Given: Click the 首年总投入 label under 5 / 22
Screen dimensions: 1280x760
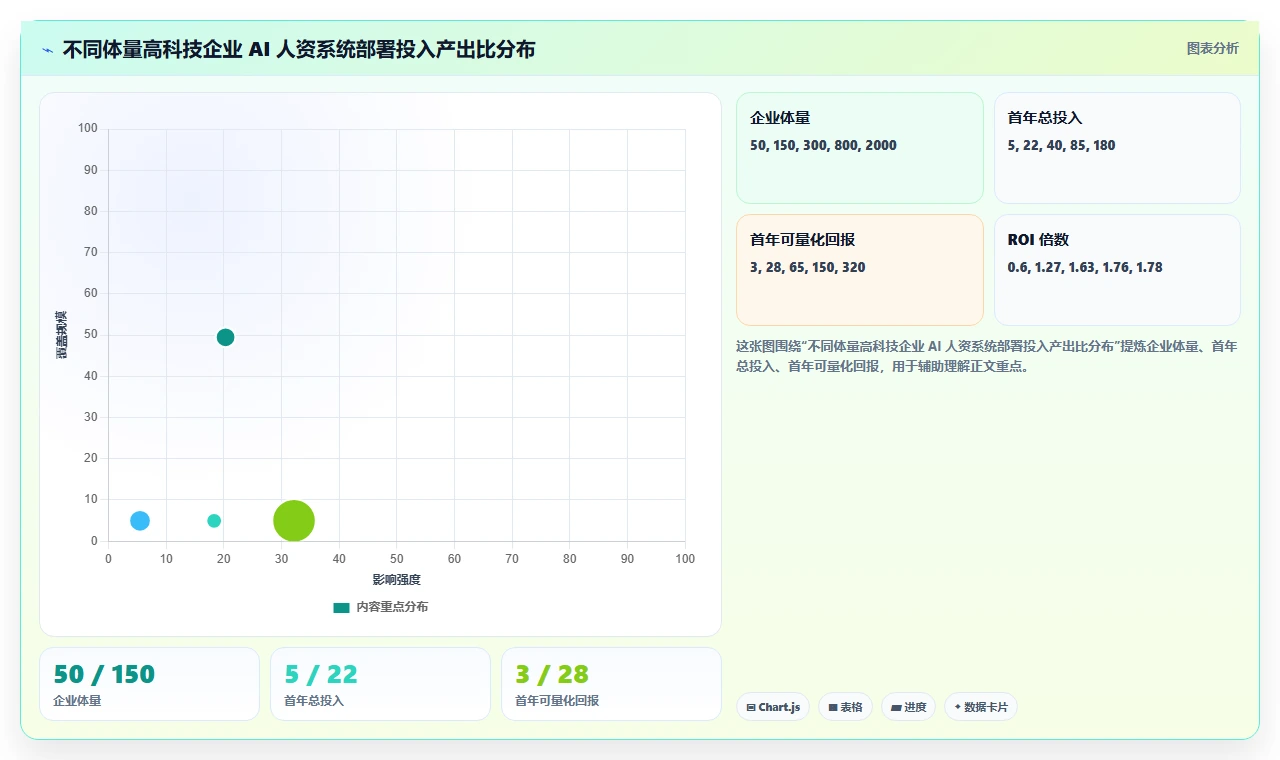Looking at the screenshot, I should coord(314,701).
